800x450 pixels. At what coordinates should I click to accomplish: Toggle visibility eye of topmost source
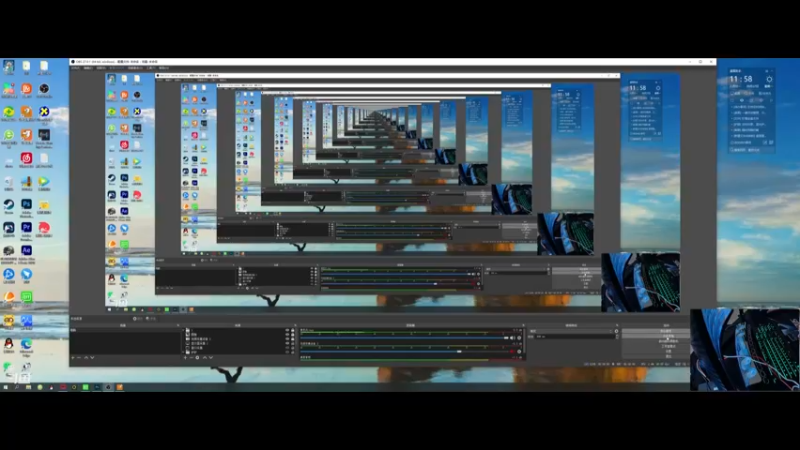click(x=287, y=330)
